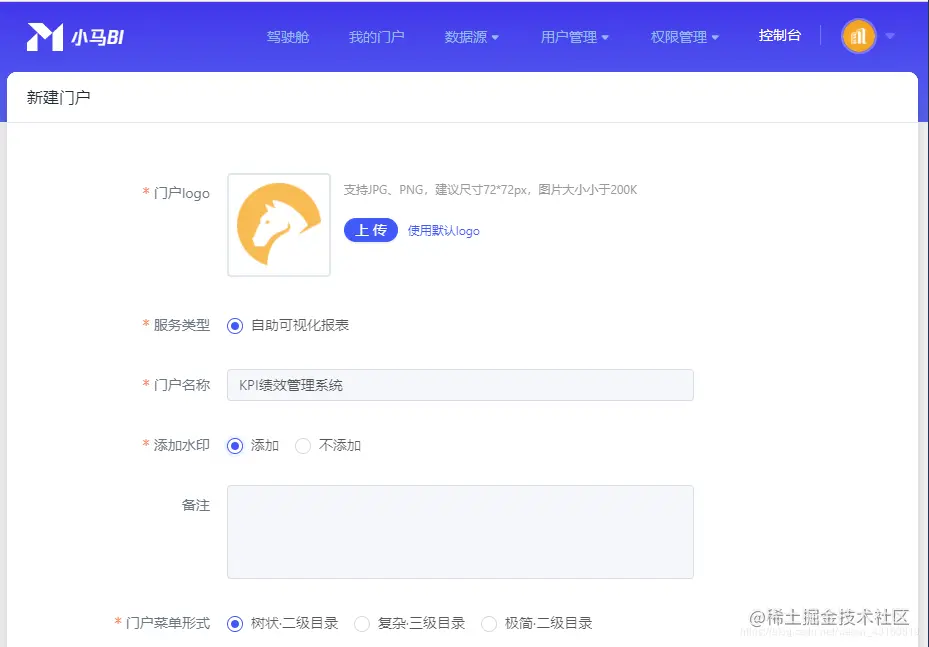Open the 用户管理 dropdown menu
This screenshot has height=647, width=929.
574,36
